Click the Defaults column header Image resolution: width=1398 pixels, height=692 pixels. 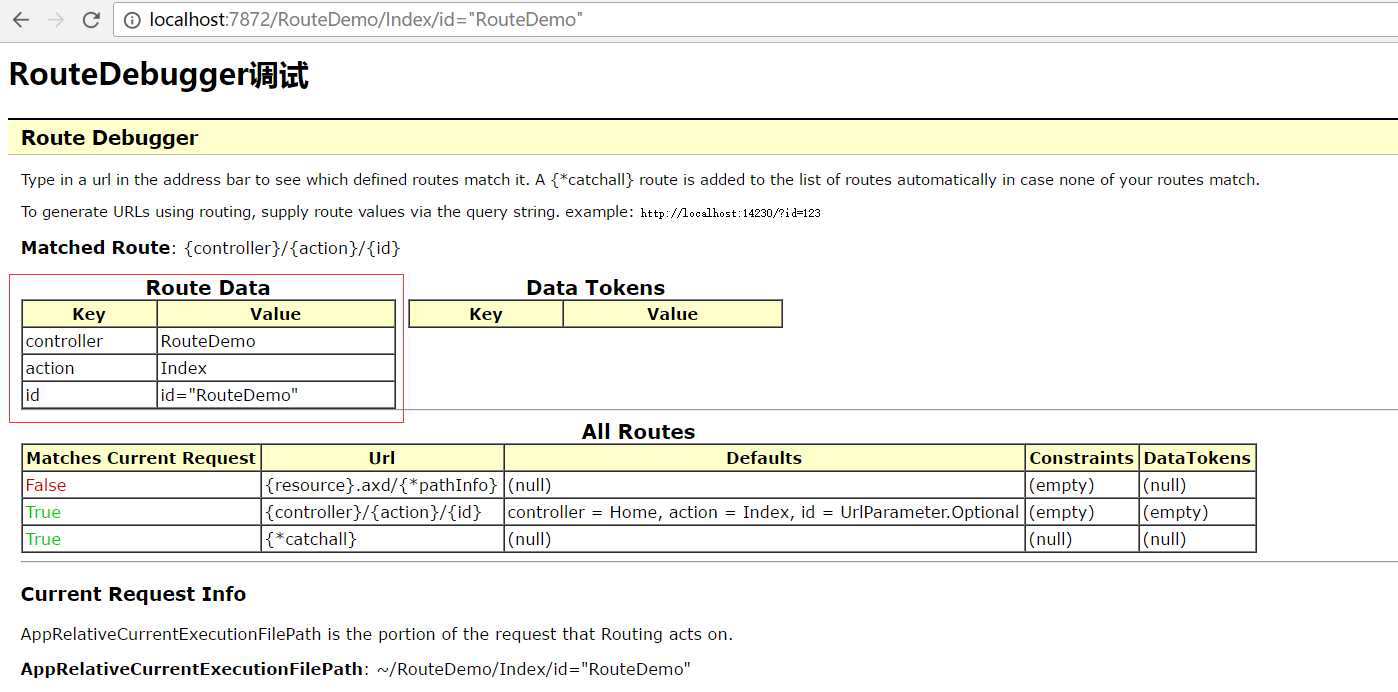coord(764,458)
